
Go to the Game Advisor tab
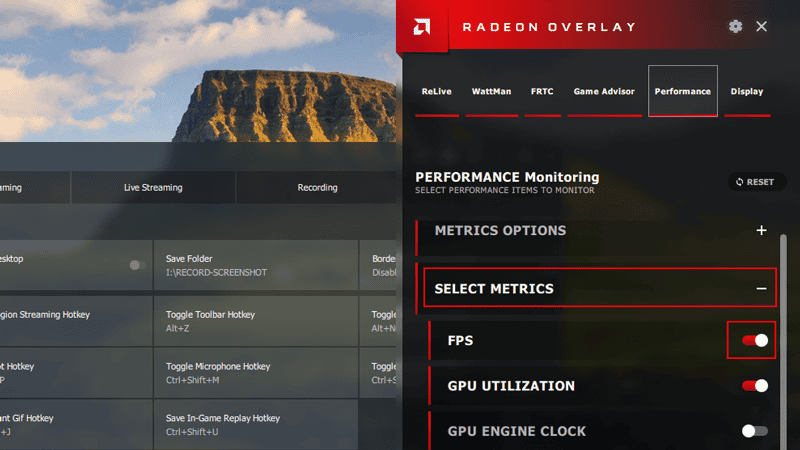(x=604, y=92)
